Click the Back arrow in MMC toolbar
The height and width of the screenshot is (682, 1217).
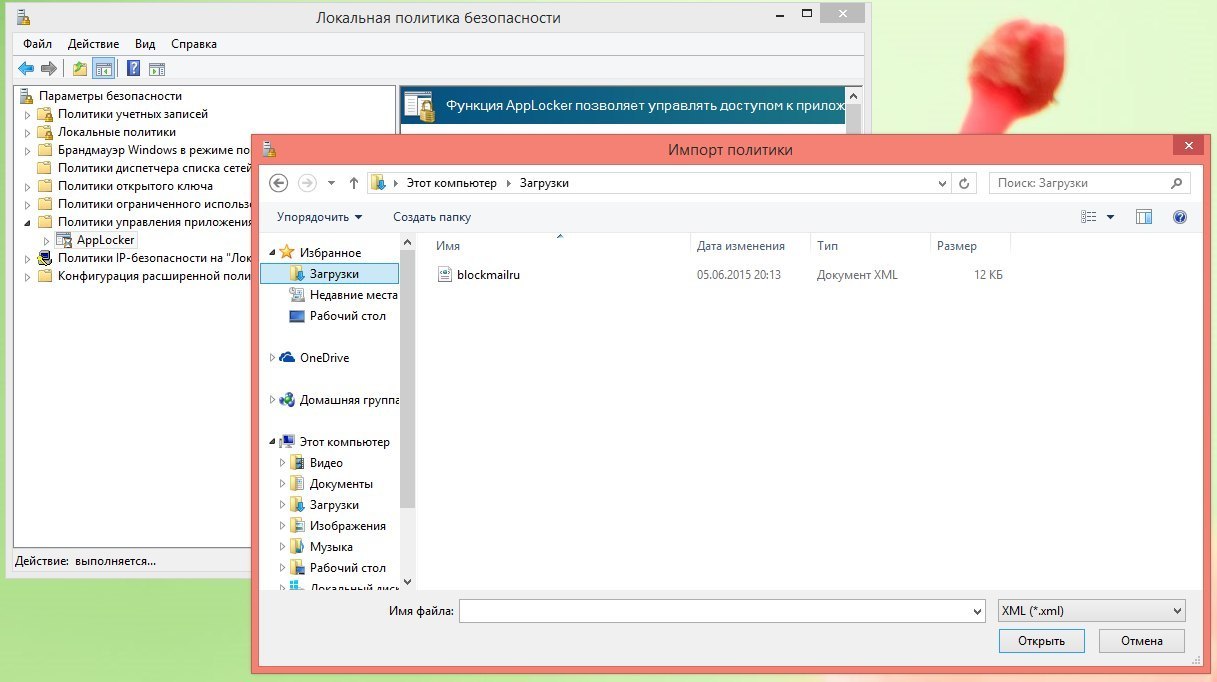click(x=26, y=69)
